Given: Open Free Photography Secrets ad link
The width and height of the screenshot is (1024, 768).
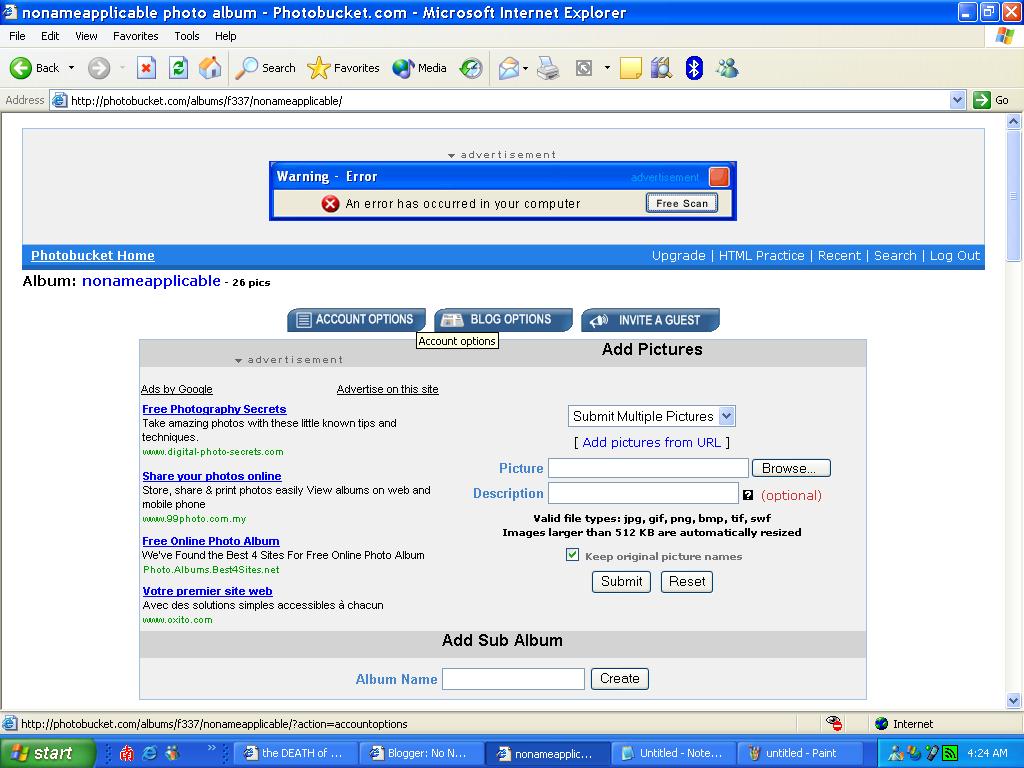Looking at the screenshot, I should [x=214, y=409].
